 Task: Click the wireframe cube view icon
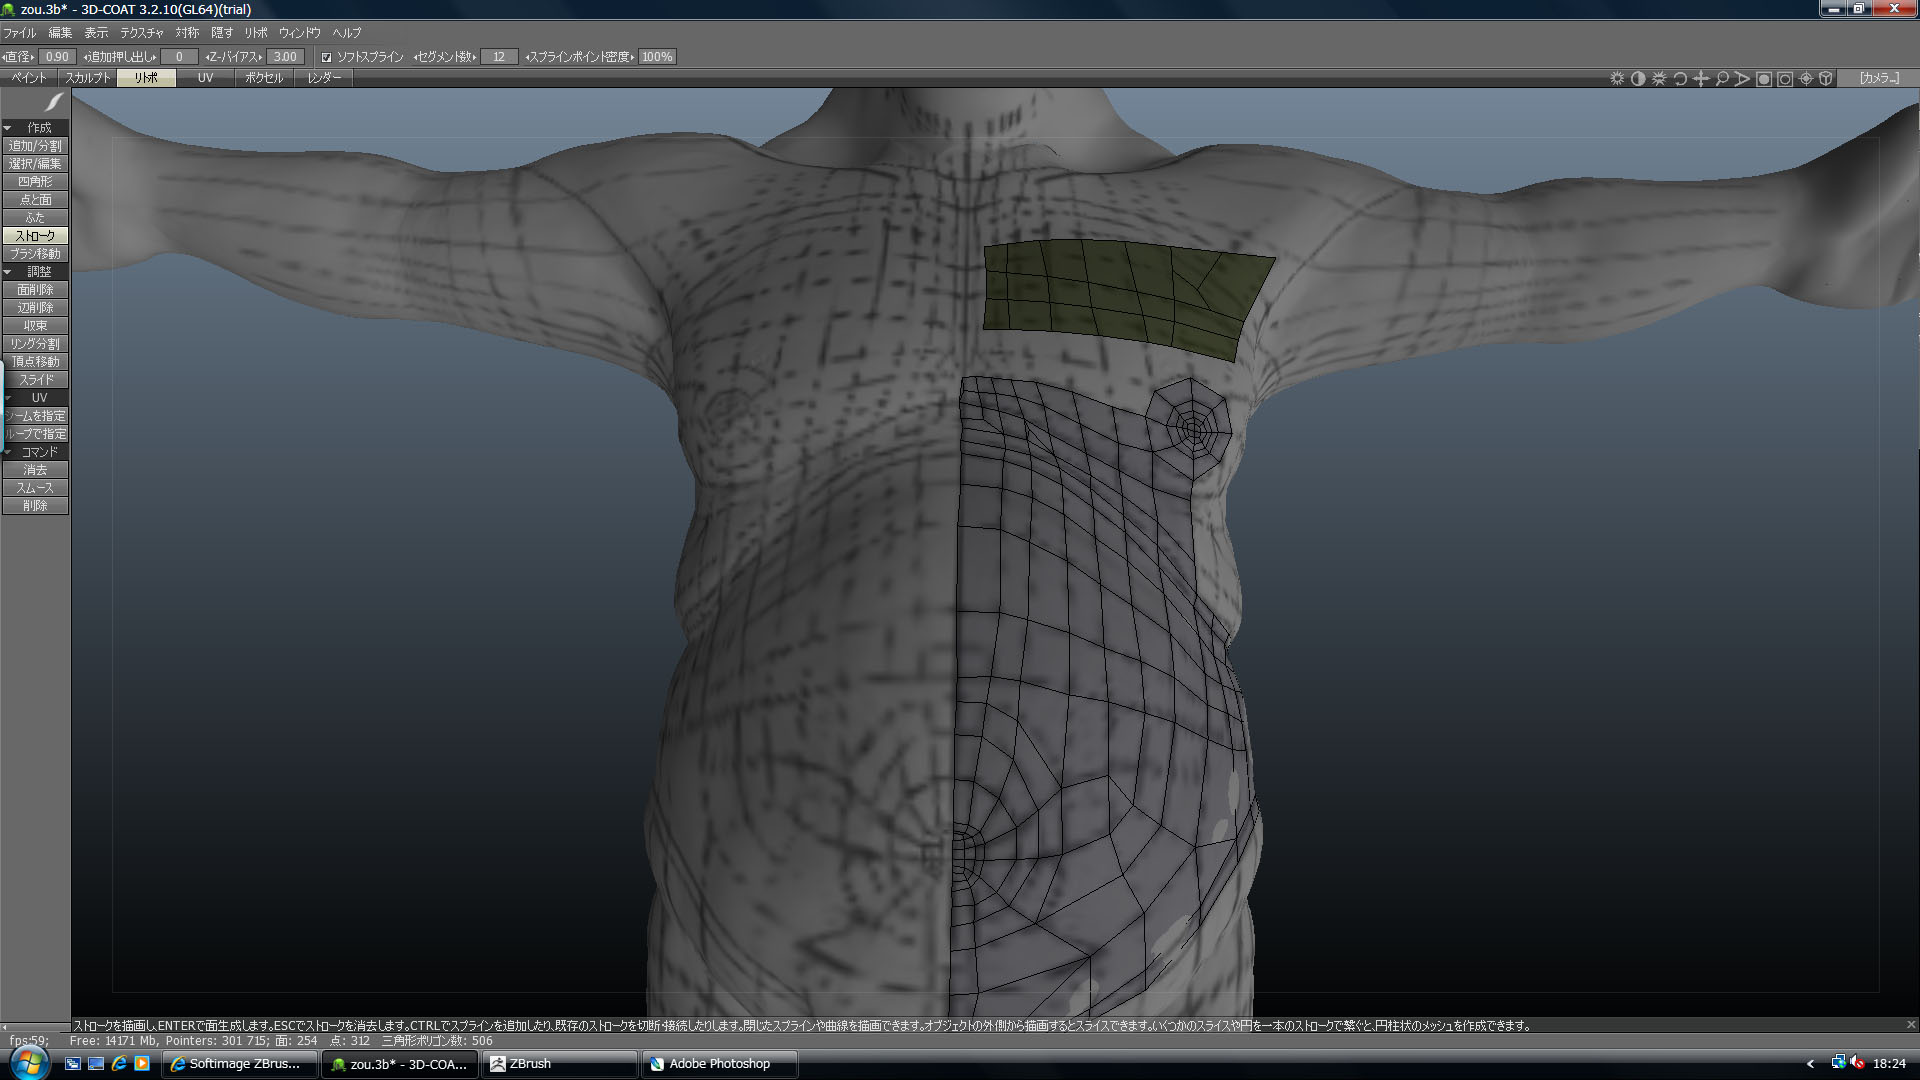[1826, 78]
